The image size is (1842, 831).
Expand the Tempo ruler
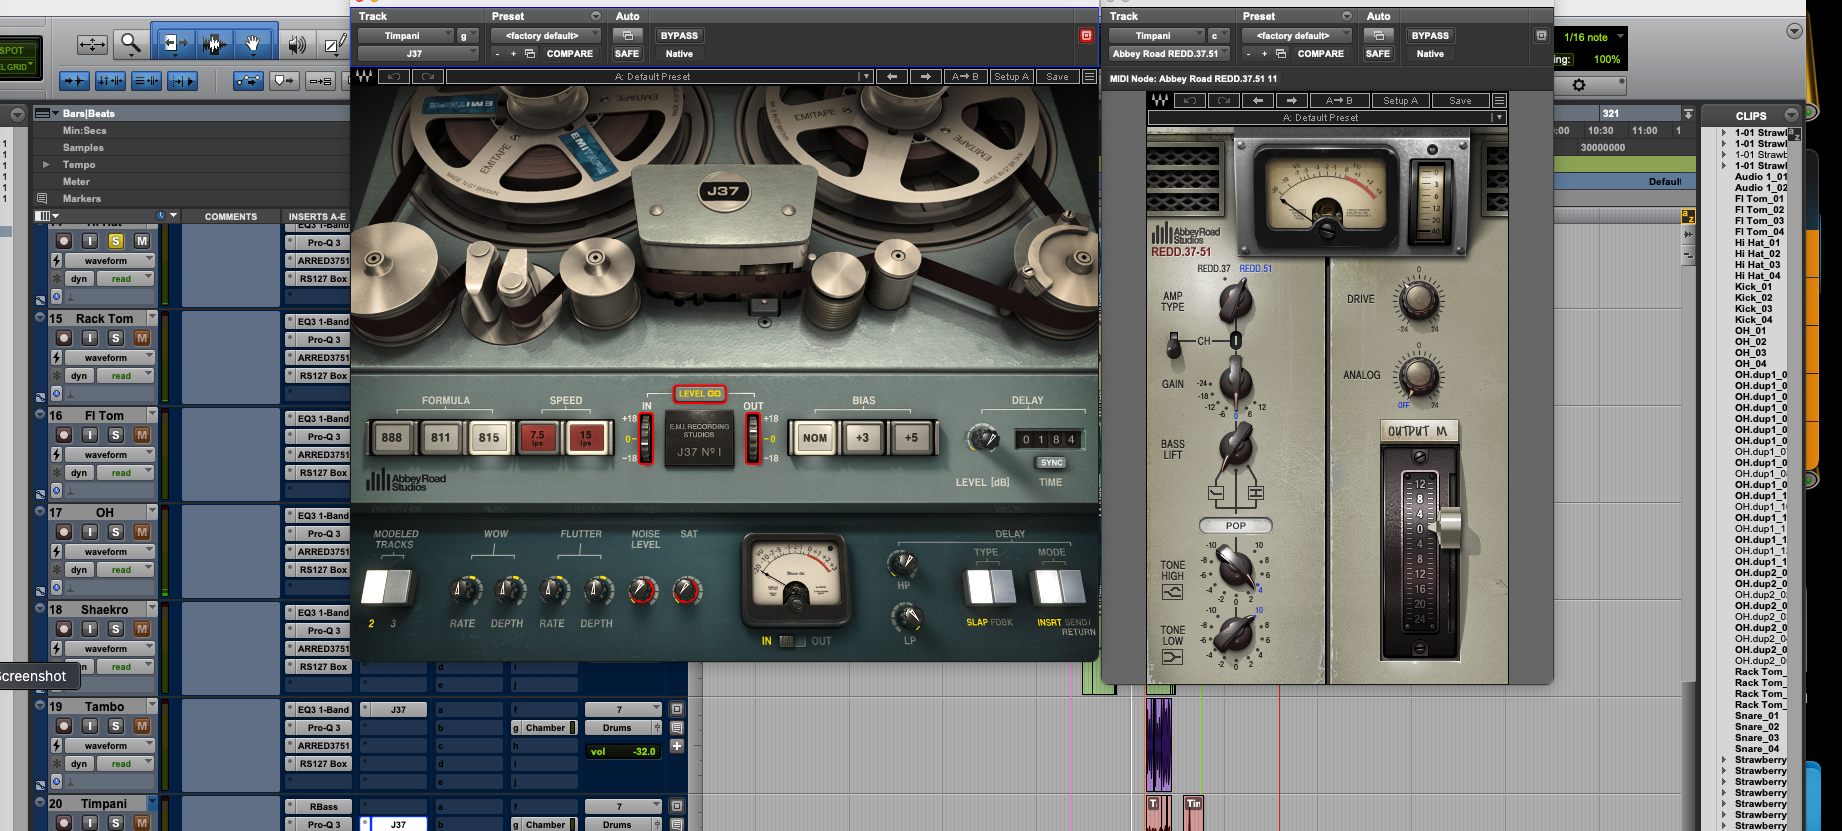45,164
